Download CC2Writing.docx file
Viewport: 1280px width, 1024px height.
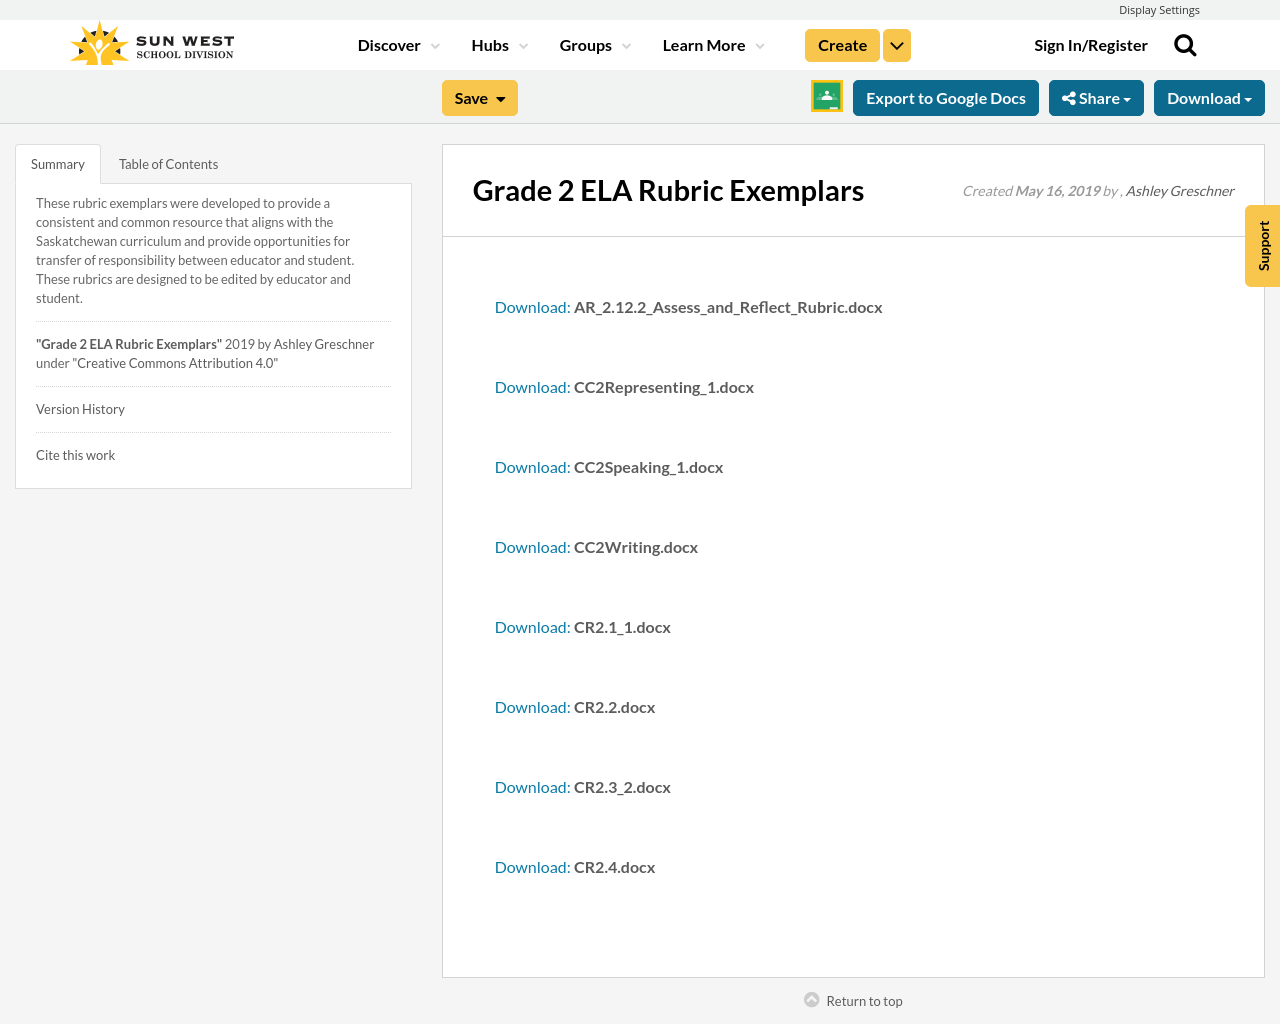[x=596, y=546]
